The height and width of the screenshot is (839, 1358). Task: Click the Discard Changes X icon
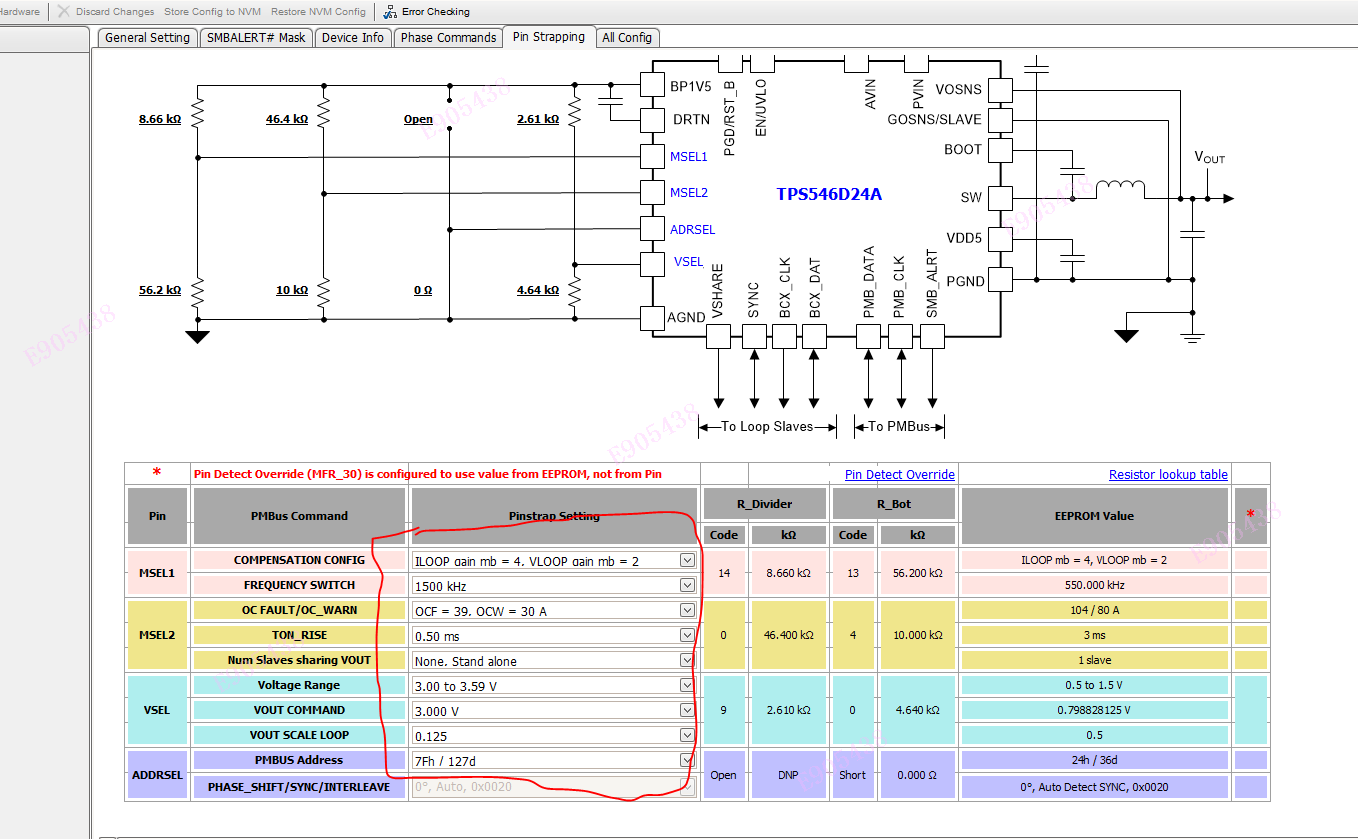click(64, 12)
